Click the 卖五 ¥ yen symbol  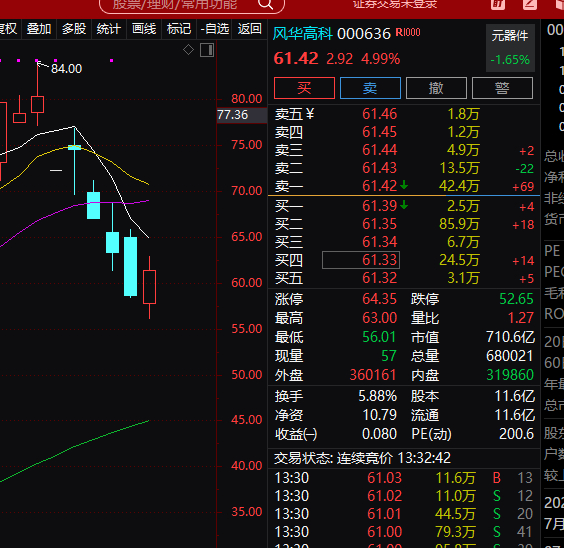point(310,114)
